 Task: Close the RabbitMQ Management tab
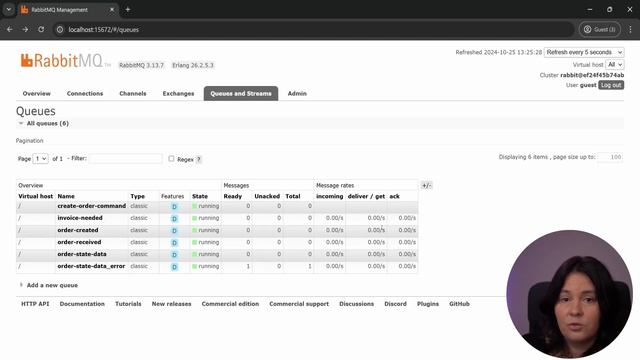tap(112, 9)
